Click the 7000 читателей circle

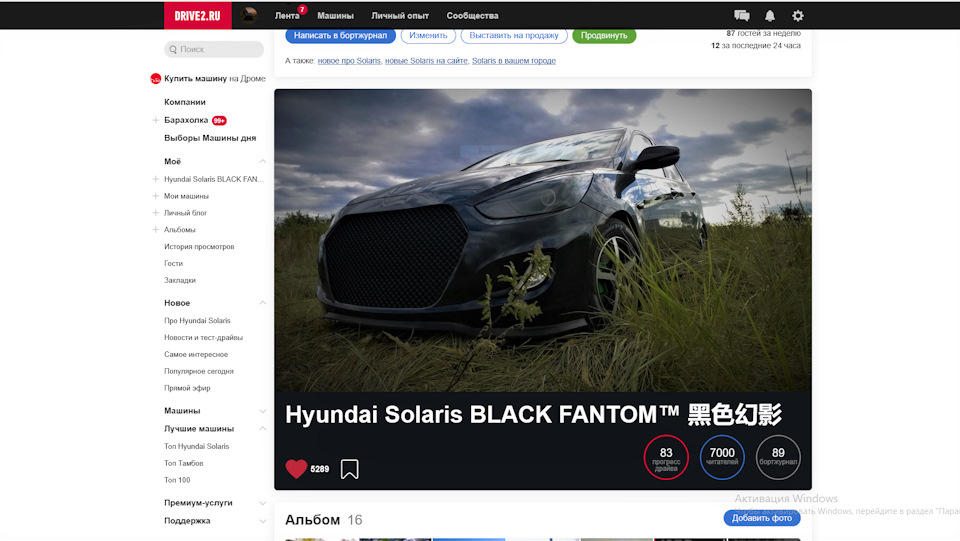coord(722,457)
